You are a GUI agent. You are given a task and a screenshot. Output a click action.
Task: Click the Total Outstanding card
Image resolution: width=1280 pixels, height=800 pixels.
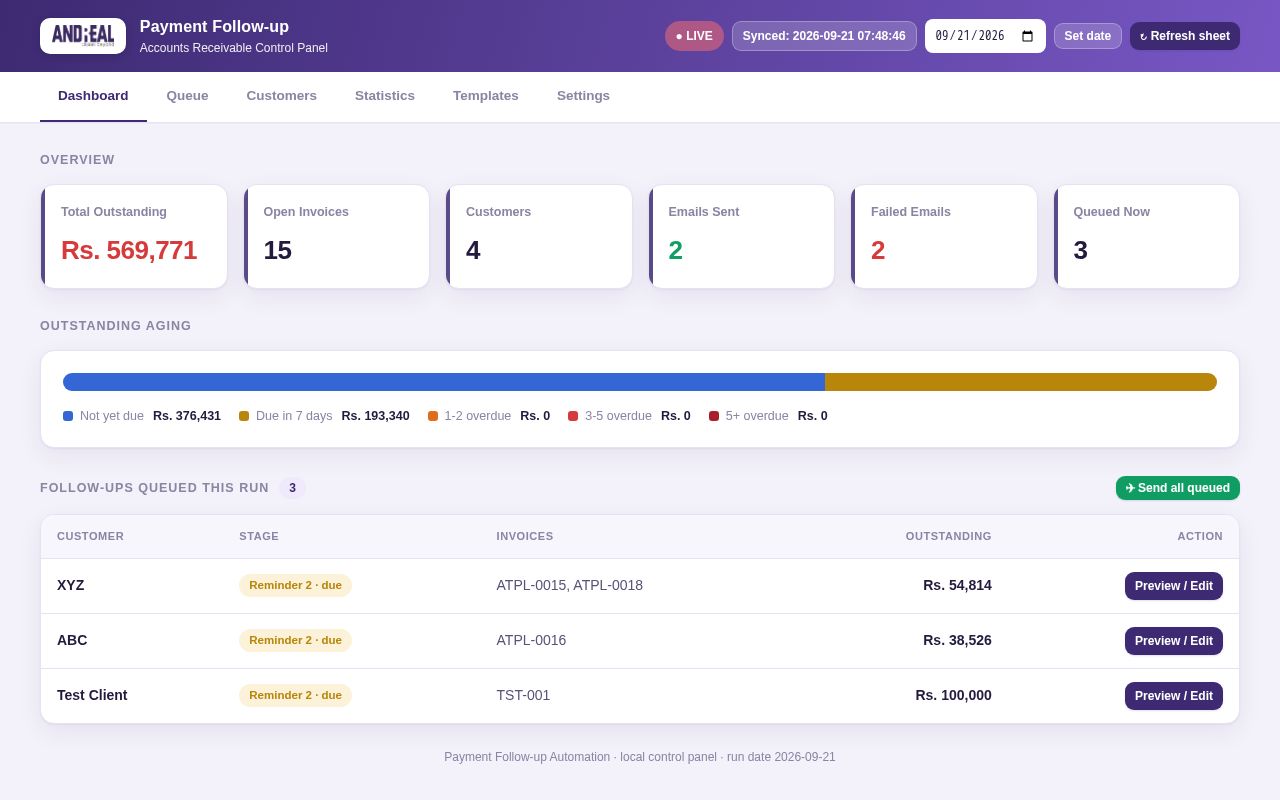point(134,237)
